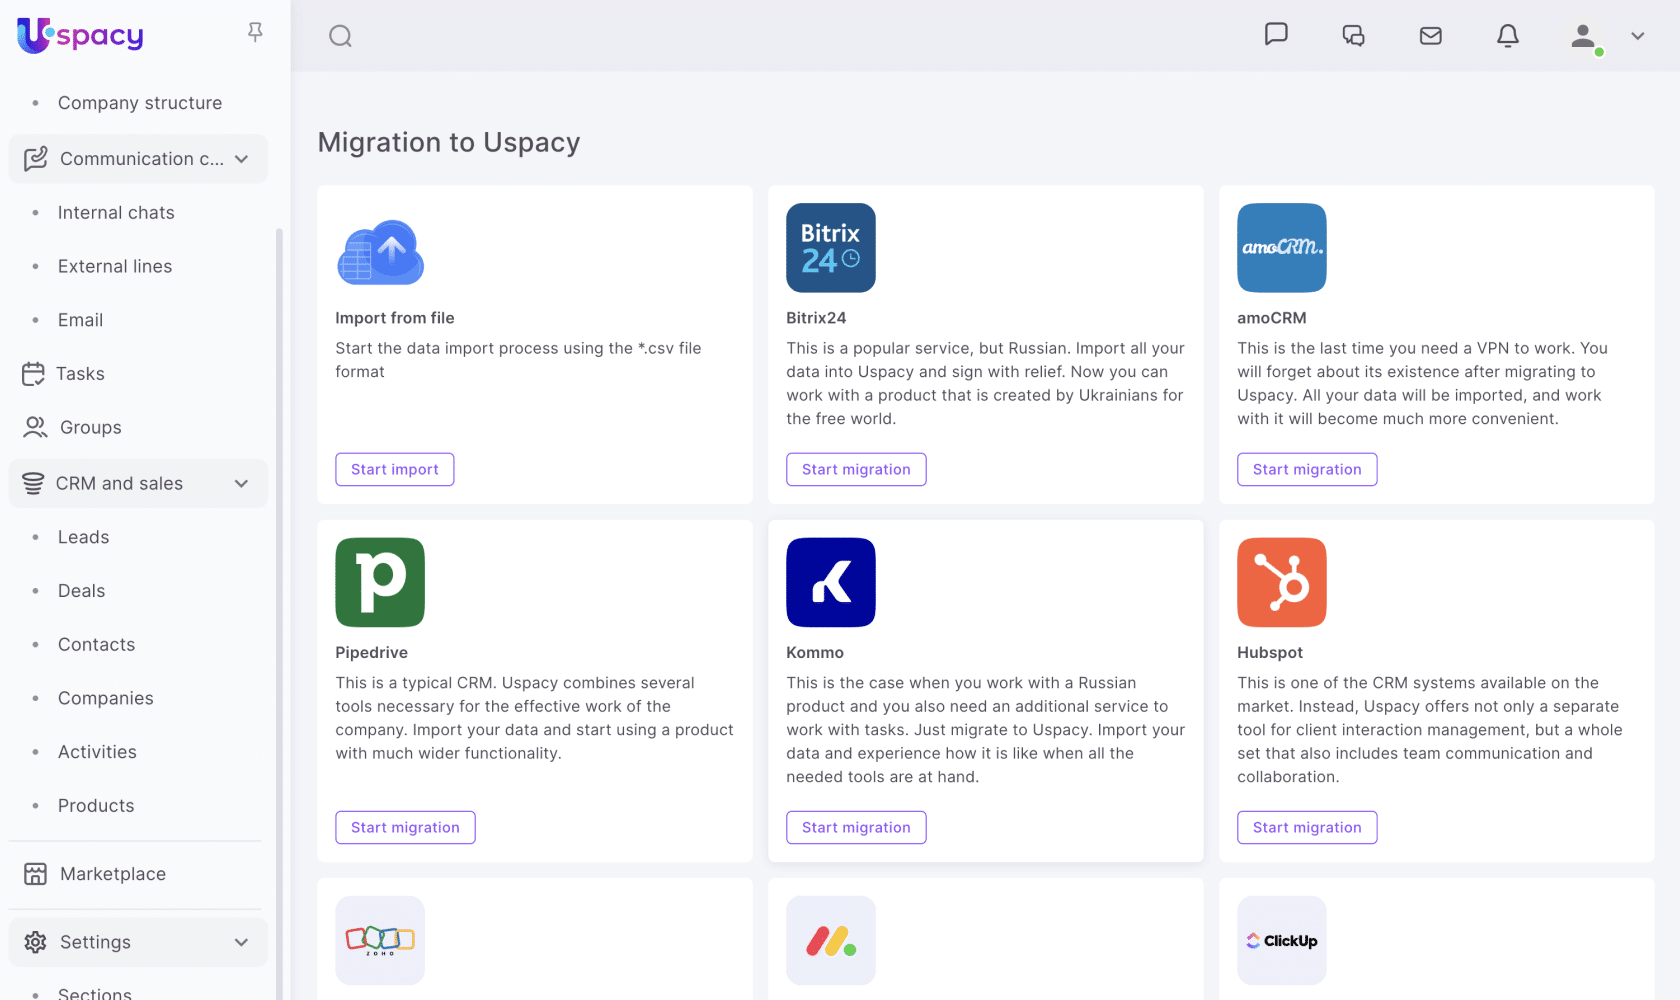
Task: Click the Settings gear icon
Action: pos(35,942)
